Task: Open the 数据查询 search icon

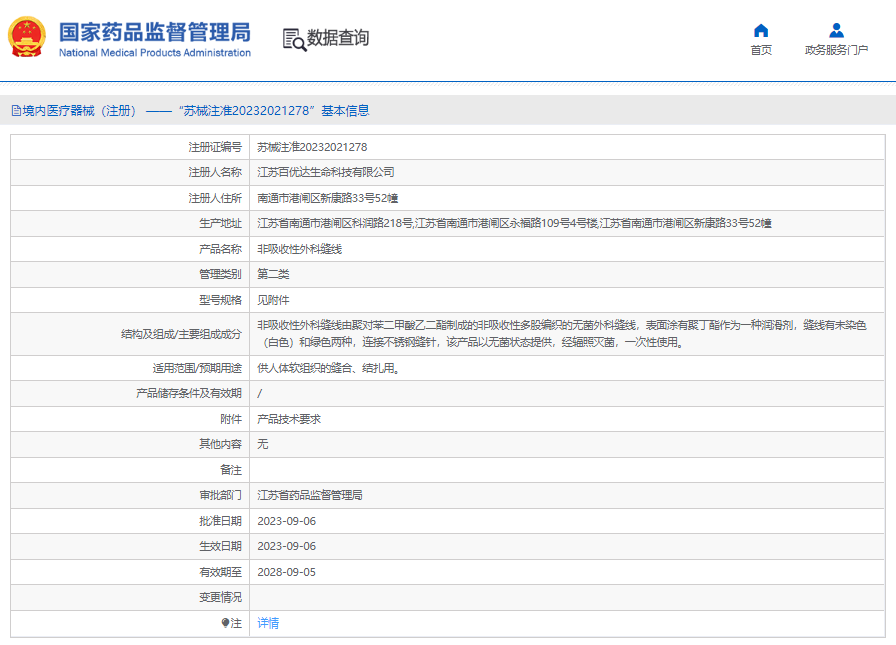Action: click(294, 39)
